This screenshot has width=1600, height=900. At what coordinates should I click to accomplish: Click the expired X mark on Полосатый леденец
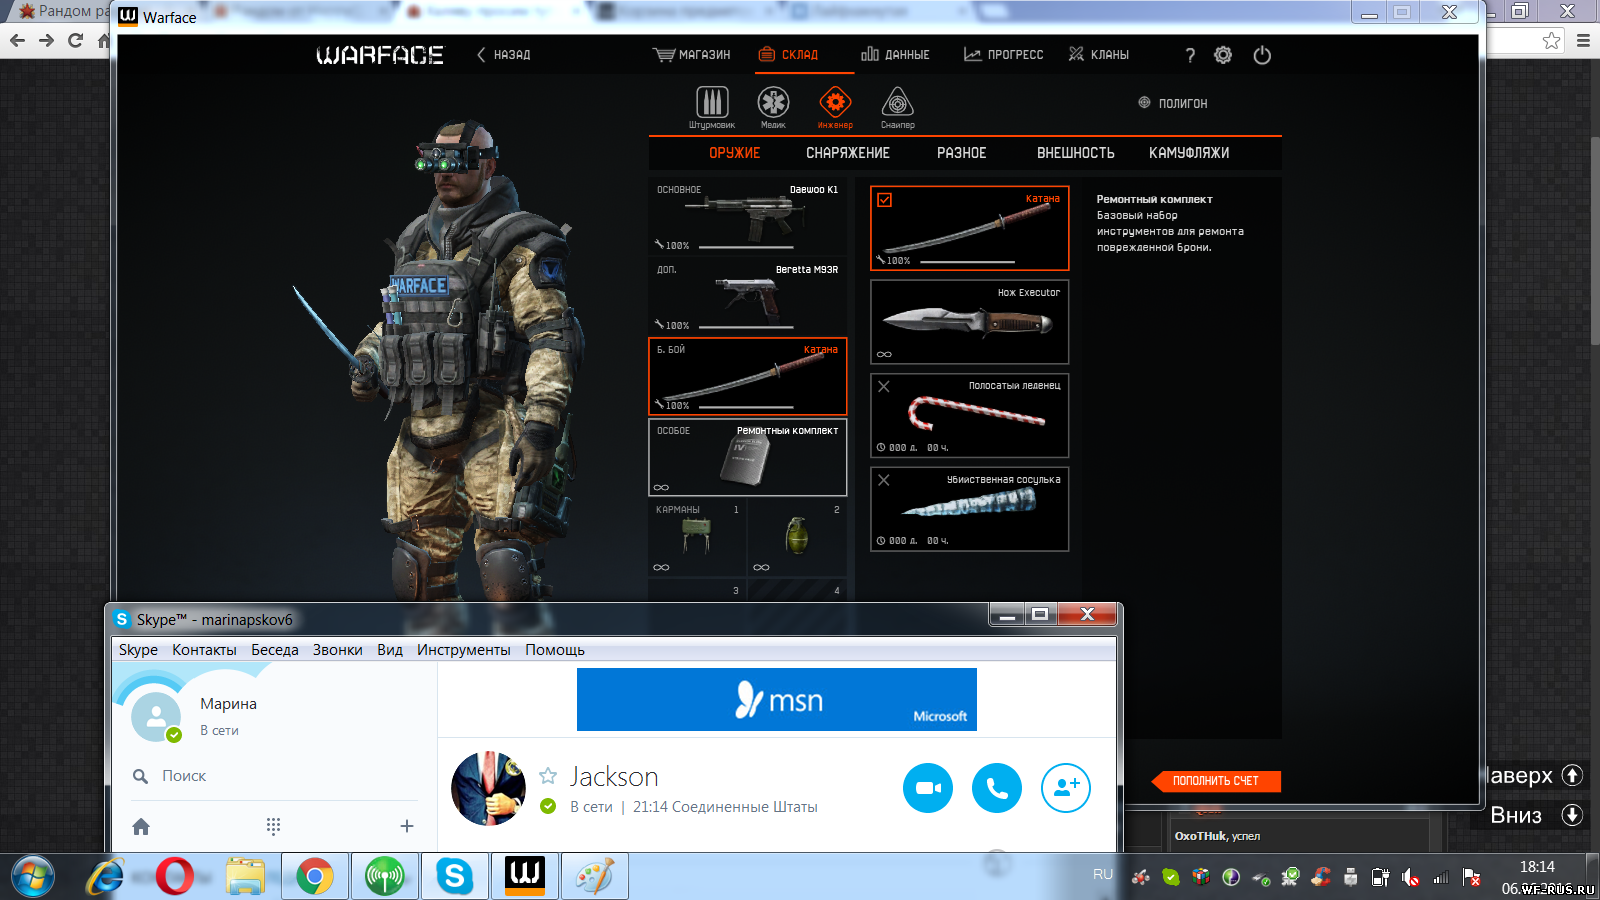click(x=884, y=386)
